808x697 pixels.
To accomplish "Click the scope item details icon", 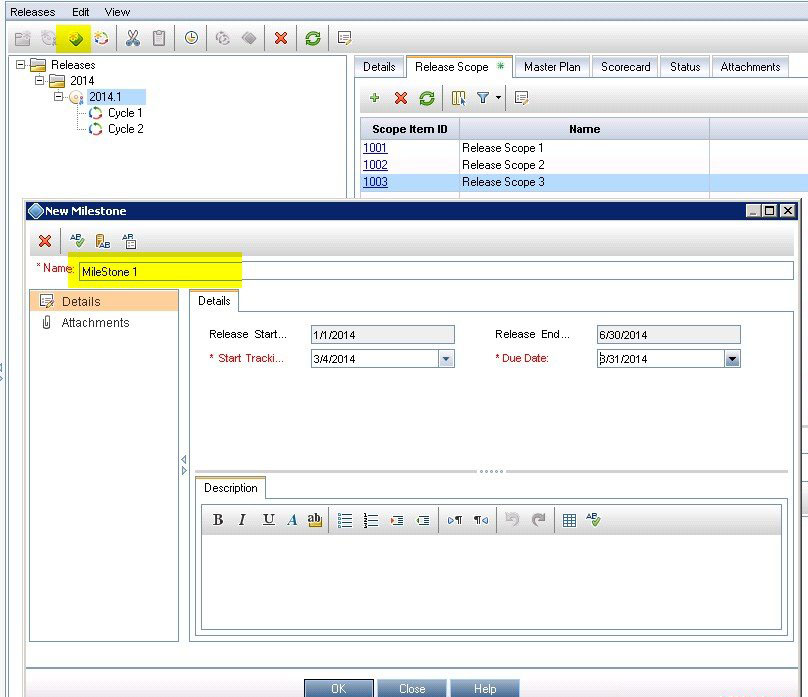I will [521, 98].
